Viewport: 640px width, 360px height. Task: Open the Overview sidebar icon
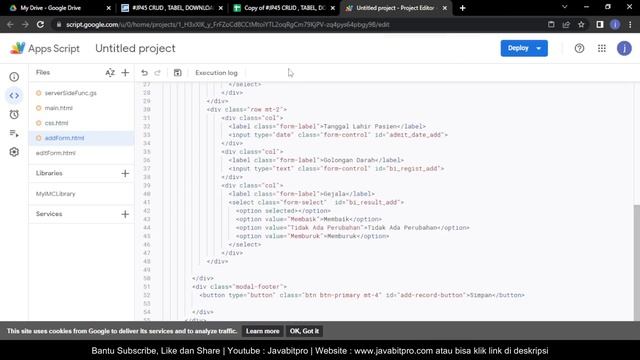tap(14, 77)
